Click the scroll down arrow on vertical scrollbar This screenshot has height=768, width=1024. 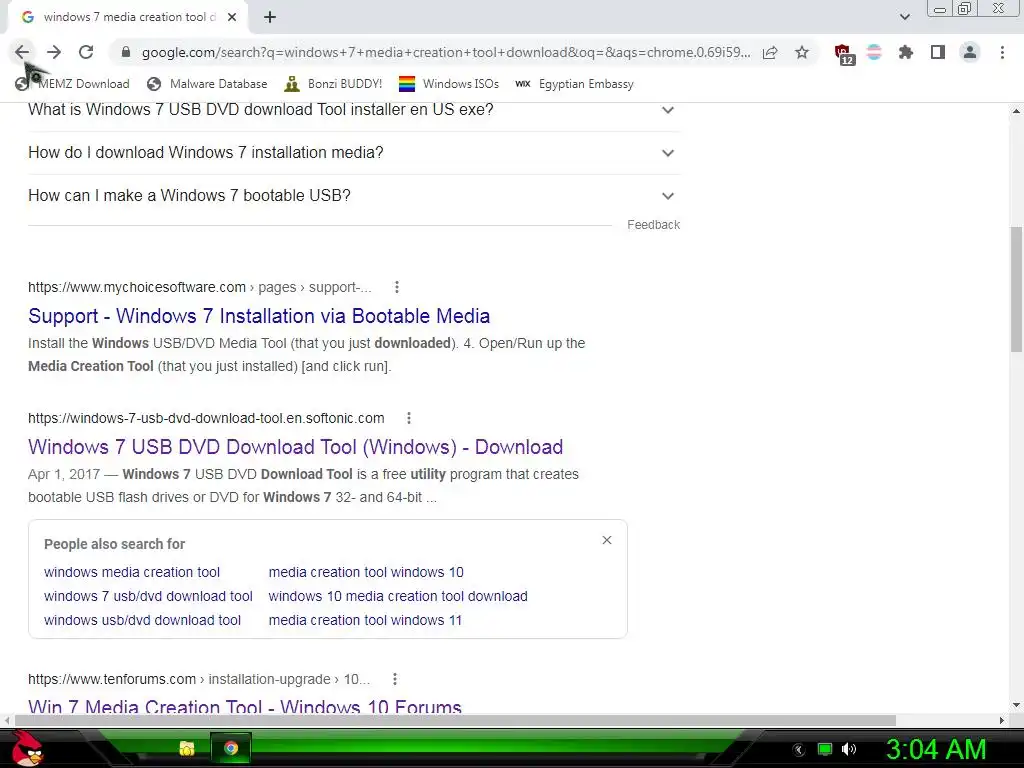1016,705
